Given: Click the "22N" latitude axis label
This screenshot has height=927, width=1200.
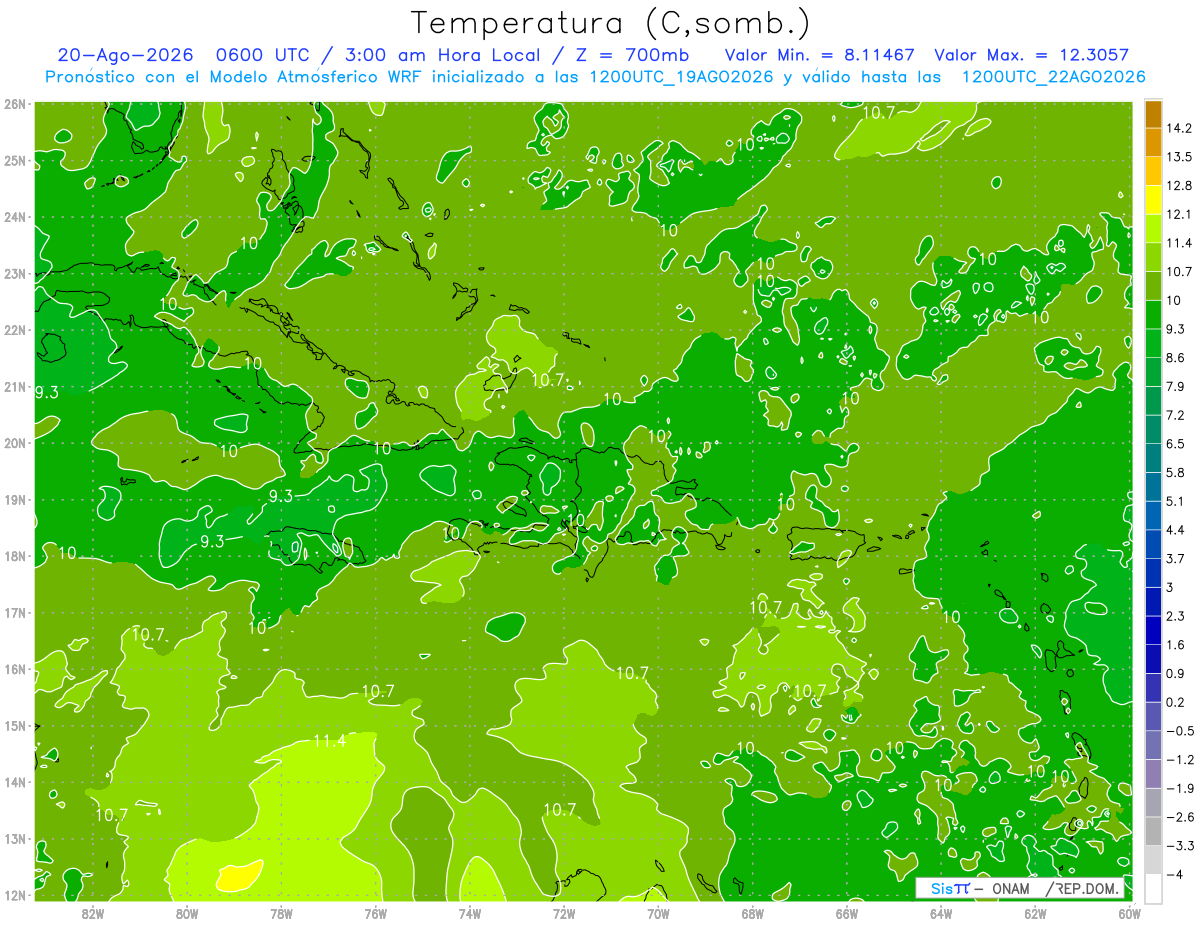Looking at the screenshot, I should pyautogui.click(x=14, y=330).
